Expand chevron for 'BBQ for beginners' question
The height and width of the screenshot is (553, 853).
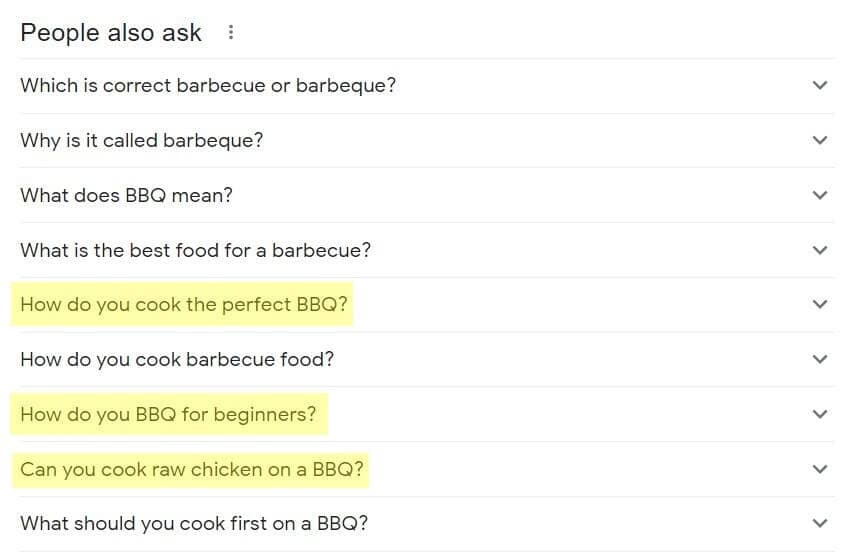820,414
